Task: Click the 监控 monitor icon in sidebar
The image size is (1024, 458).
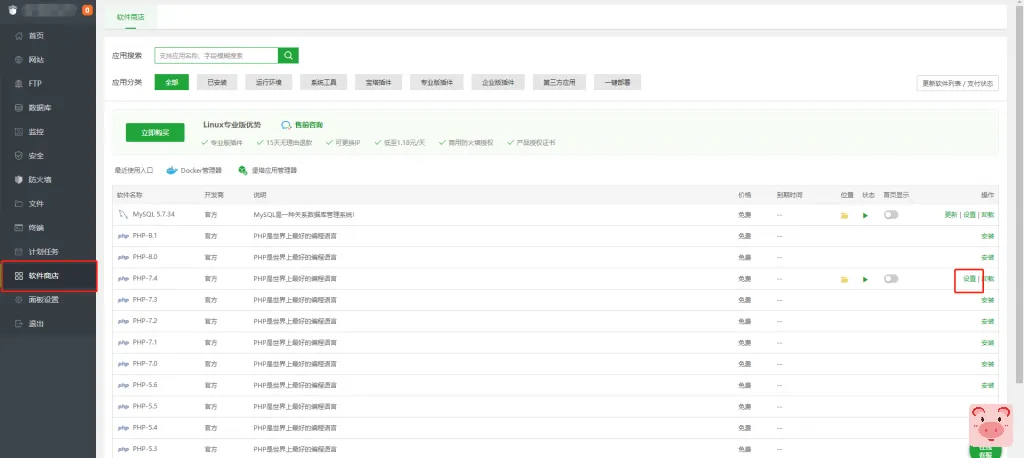Action: (19, 132)
